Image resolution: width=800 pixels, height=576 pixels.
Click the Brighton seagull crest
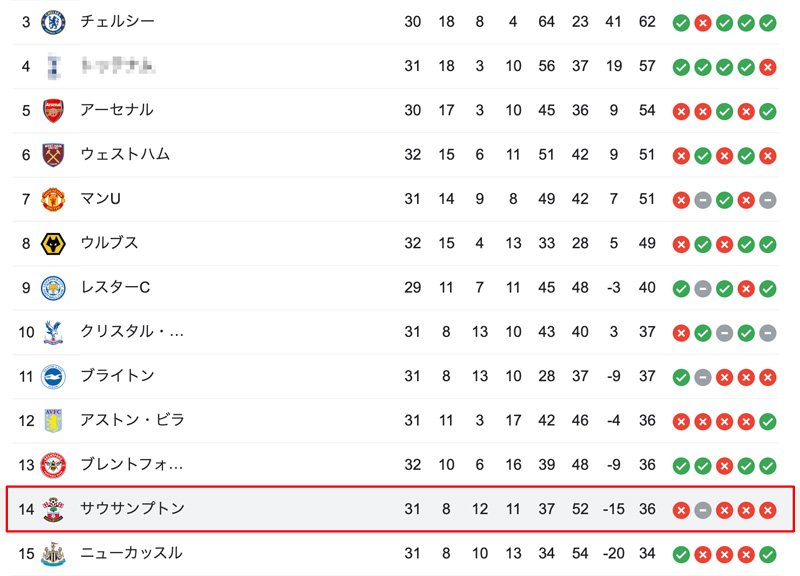(x=53, y=377)
